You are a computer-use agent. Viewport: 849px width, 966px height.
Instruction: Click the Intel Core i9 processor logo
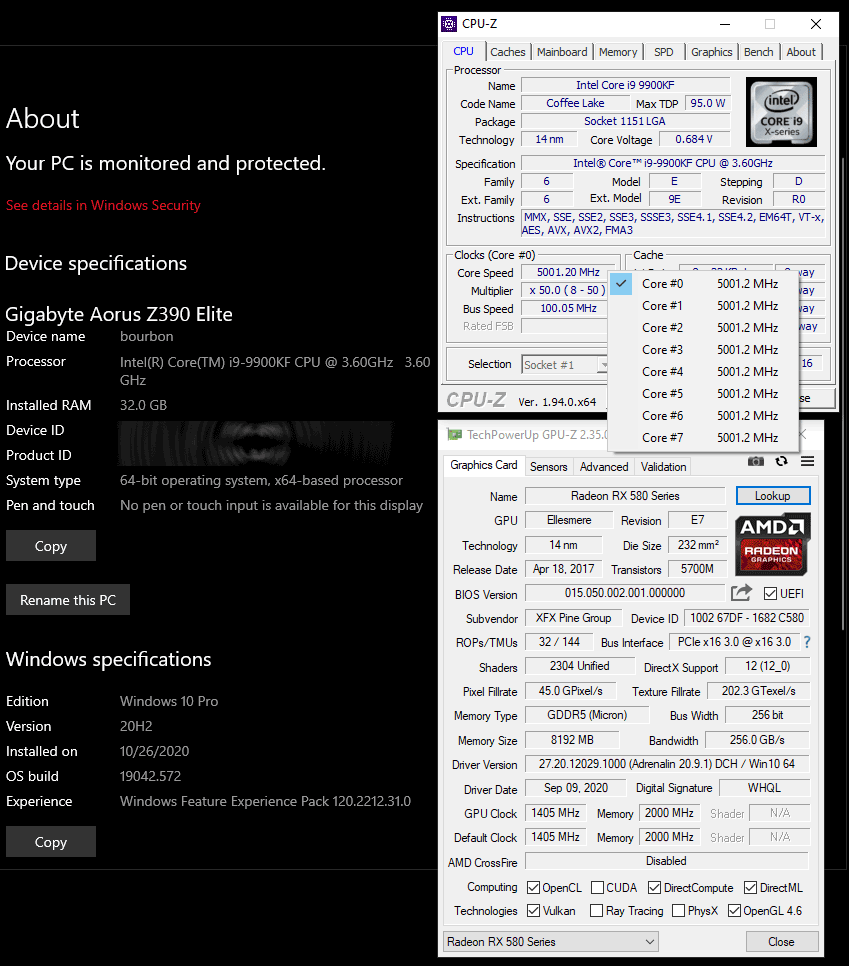pos(781,112)
